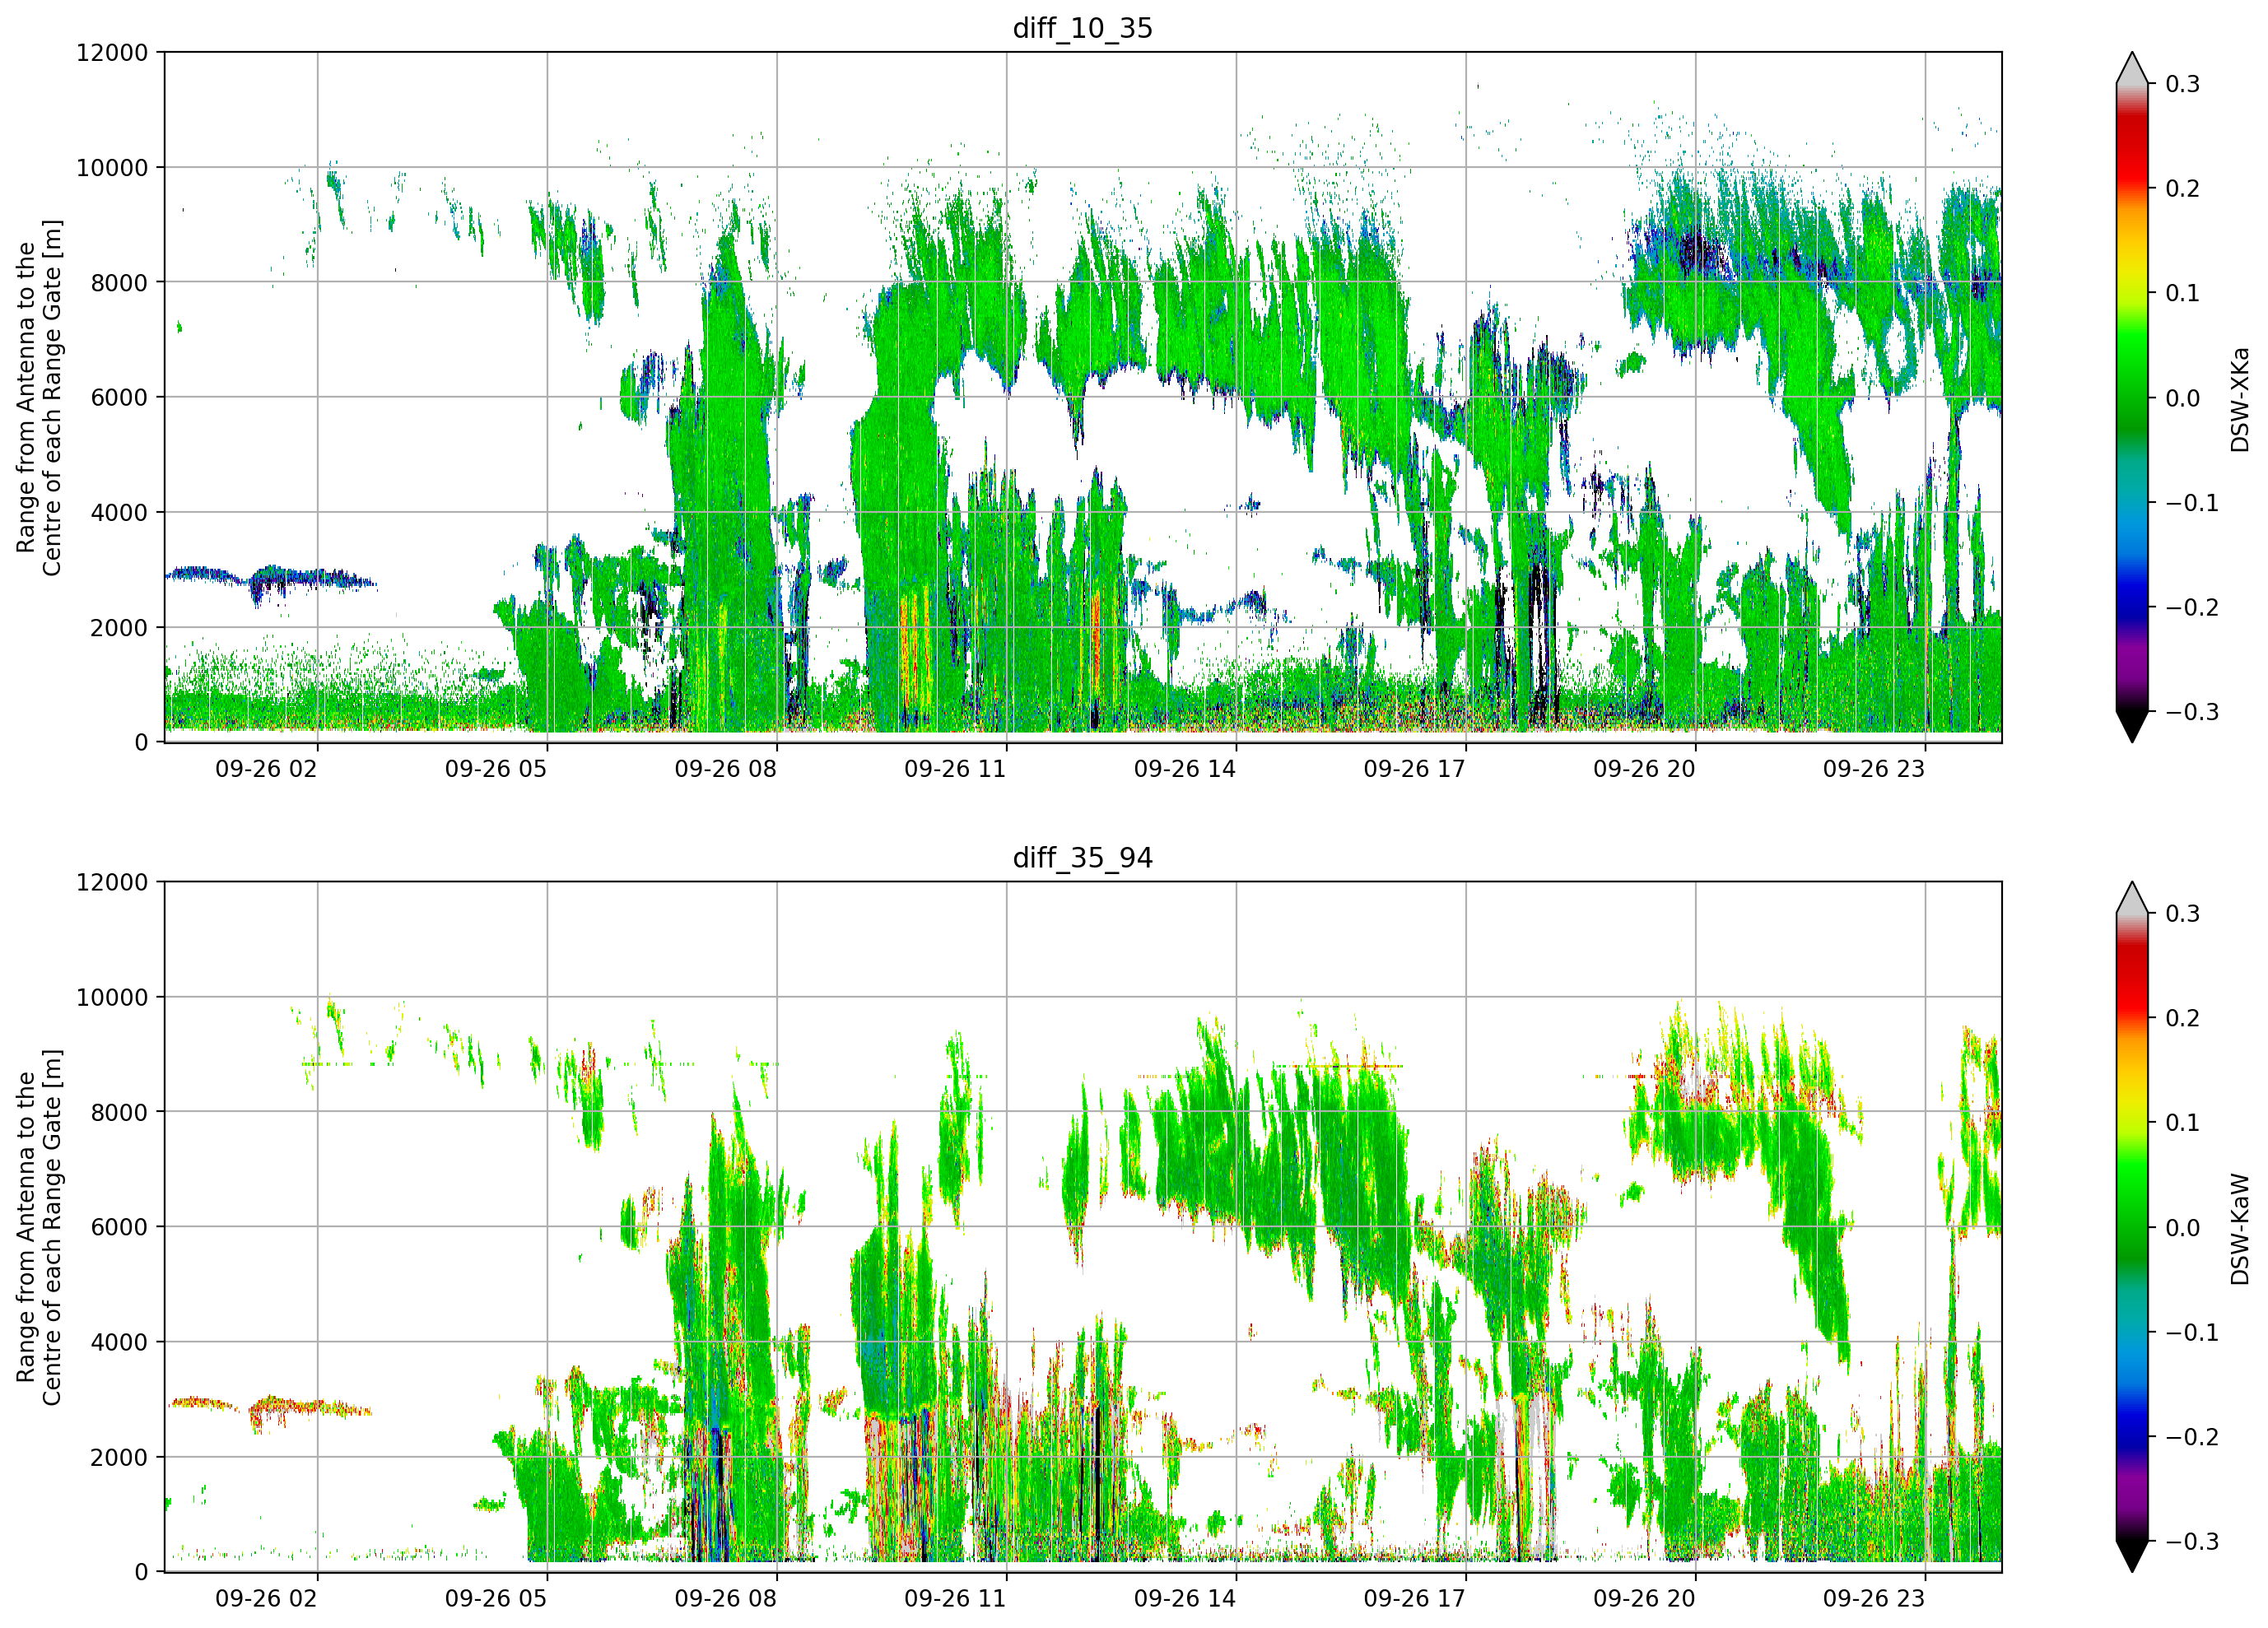Click the "−0.2" tick on DSW-XKa colorbar
The width and height of the screenshot is (2268, 1628).
[x=2192, y=608]
